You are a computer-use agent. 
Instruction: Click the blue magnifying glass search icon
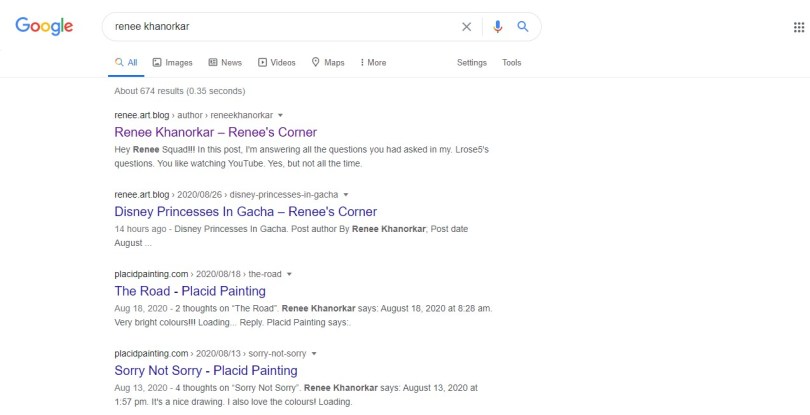[522, 27]
